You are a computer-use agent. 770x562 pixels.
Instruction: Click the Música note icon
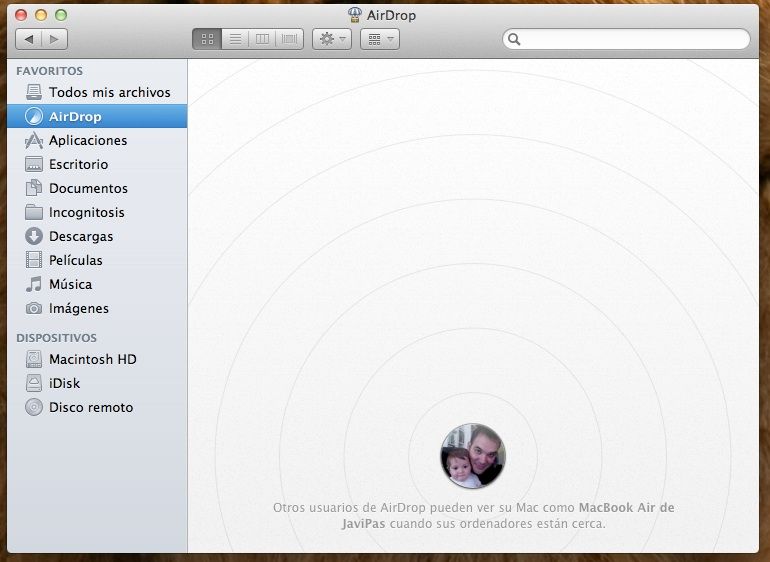[34, 284]
